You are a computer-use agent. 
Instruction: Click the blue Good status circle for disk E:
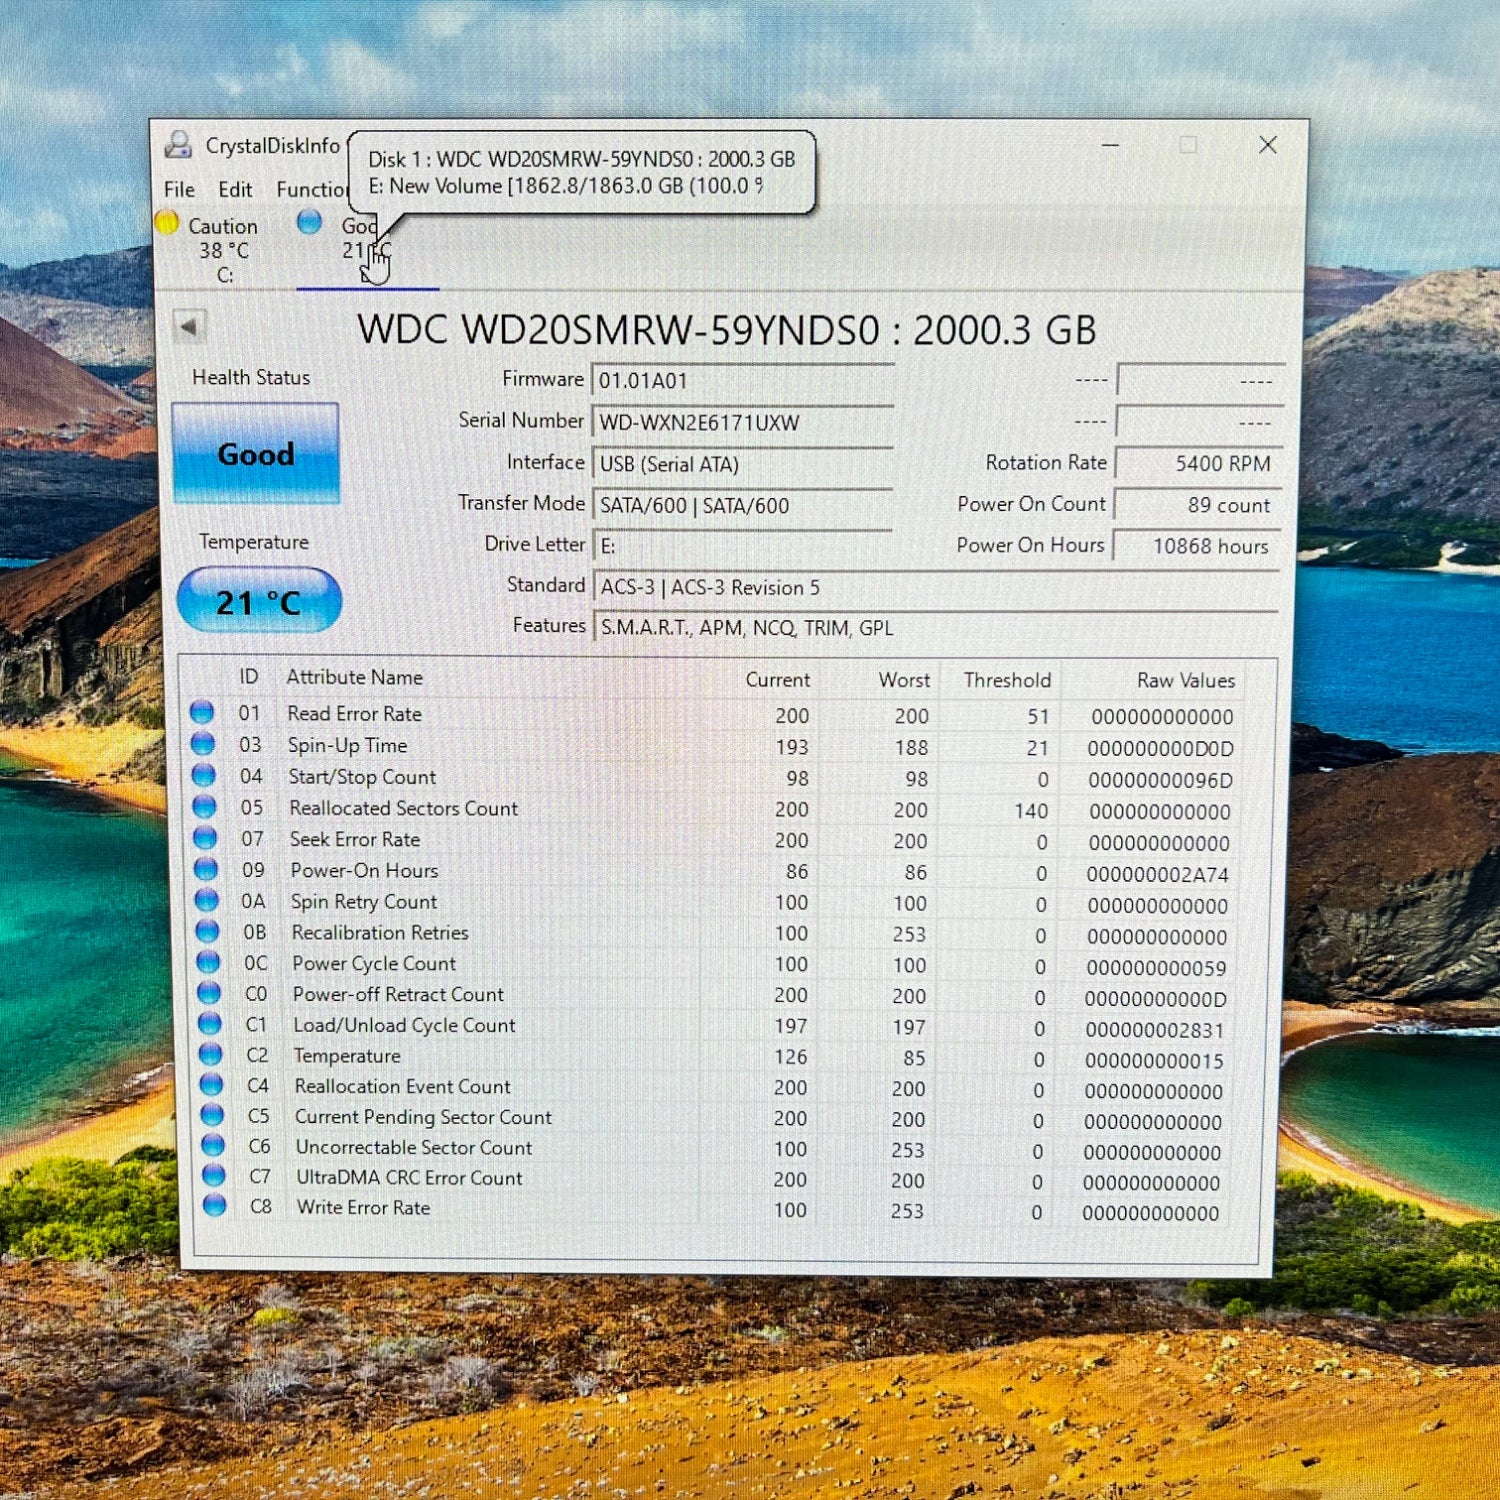click(x=310, y=222)
